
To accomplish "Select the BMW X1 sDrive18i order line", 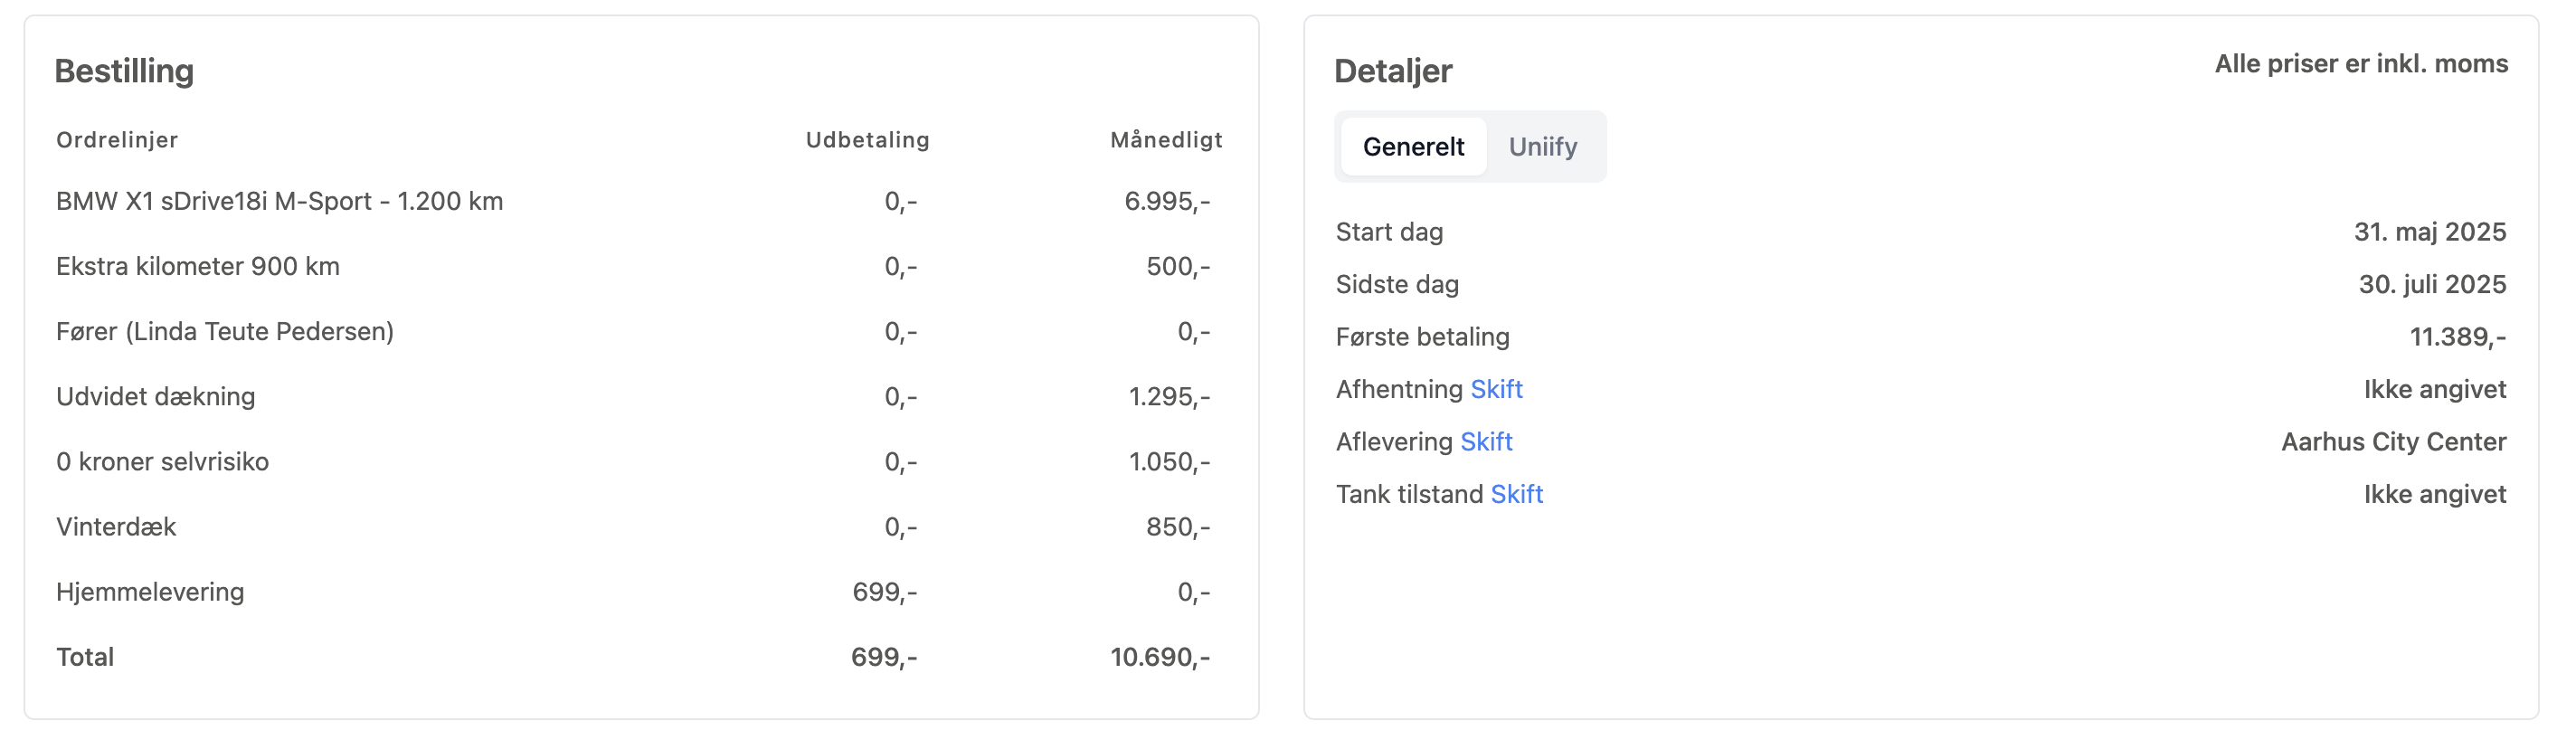I will coord(279,201).
